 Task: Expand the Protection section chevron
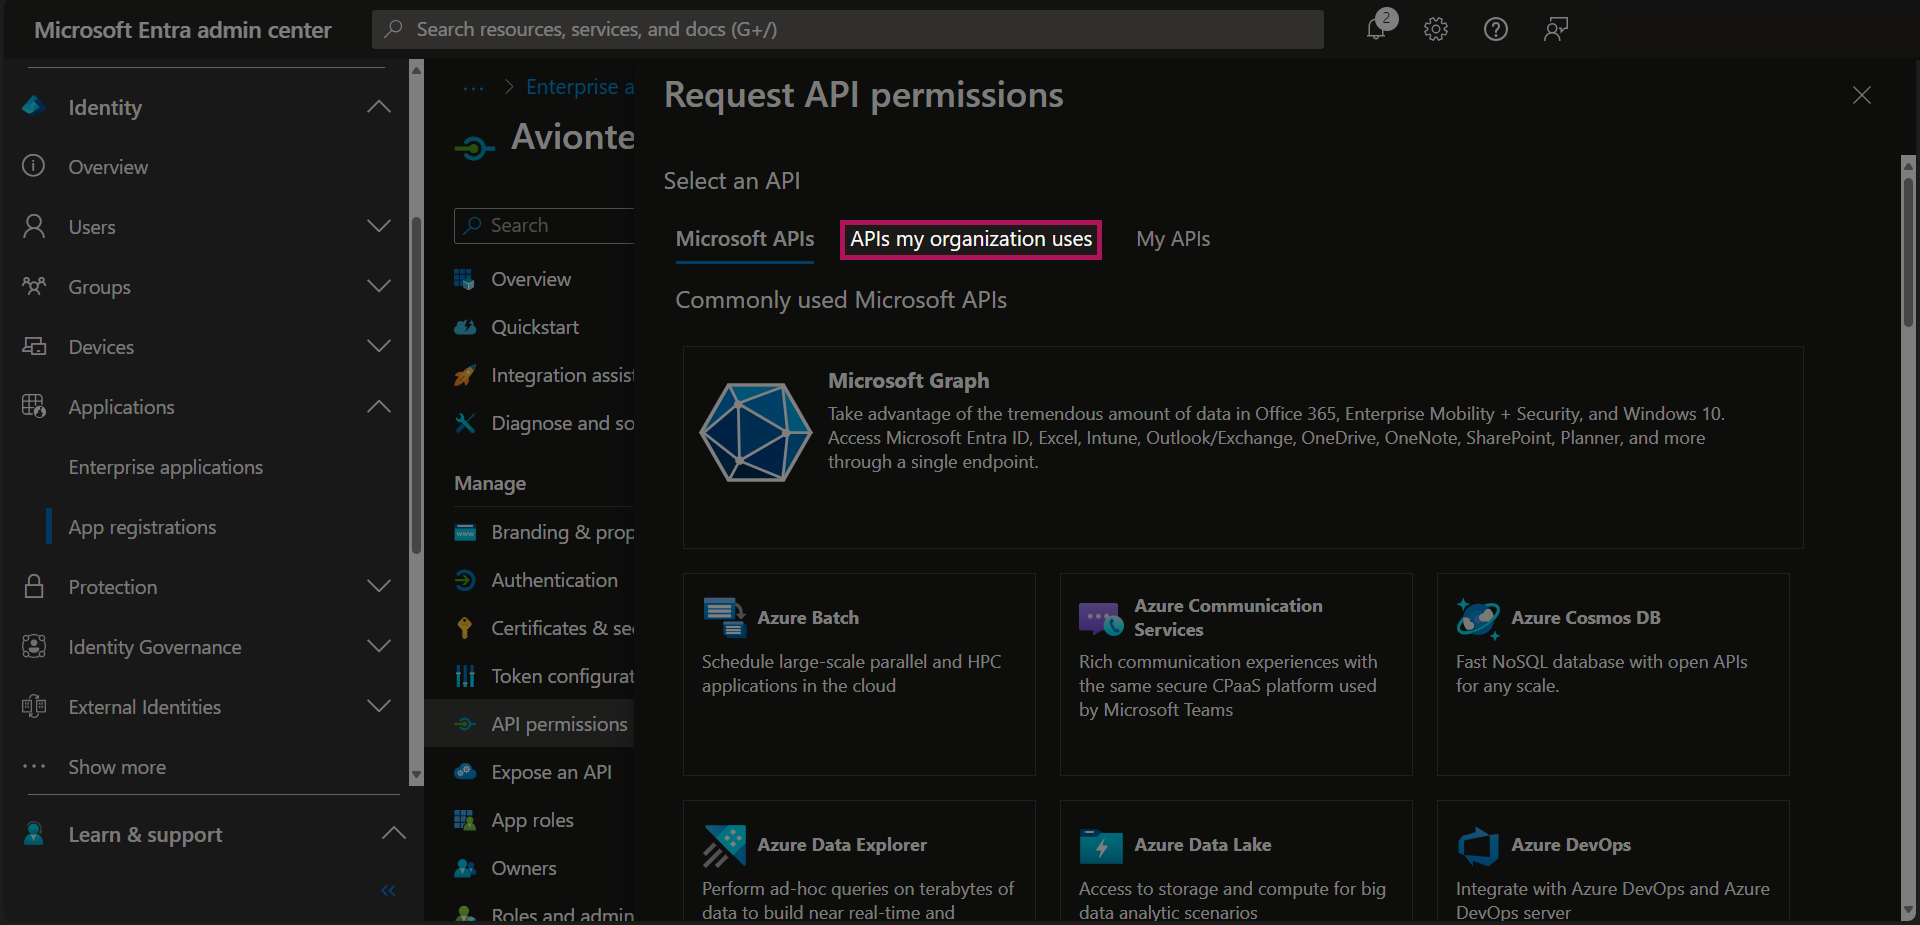[x=379, y=586]
